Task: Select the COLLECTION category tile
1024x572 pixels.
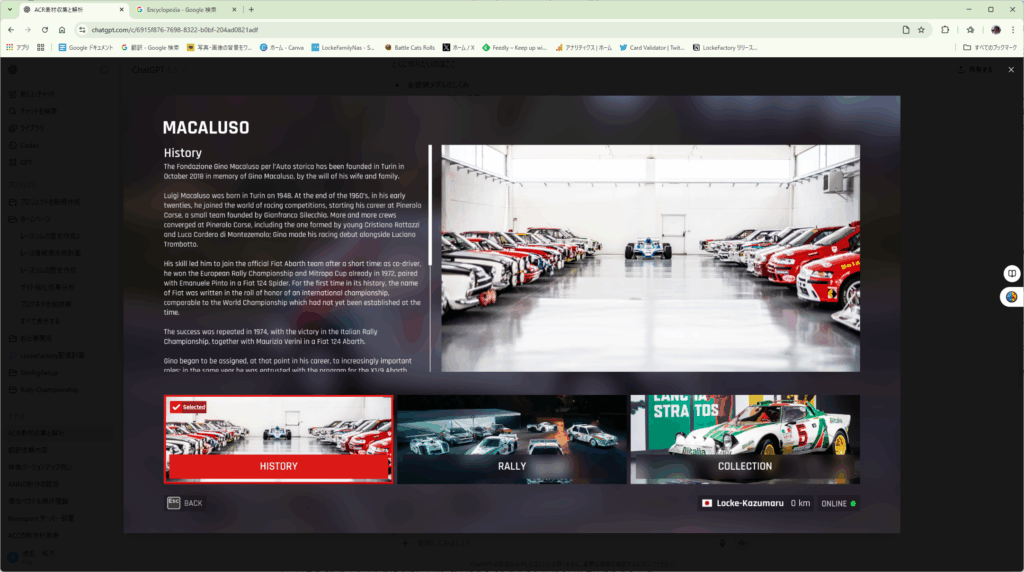Action: (744, 440)
